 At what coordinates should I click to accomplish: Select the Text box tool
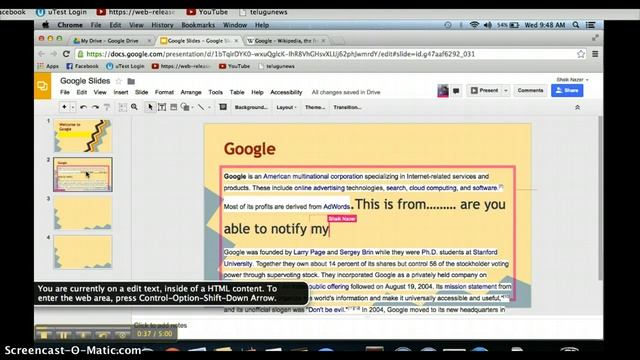pyautogui.click(x=162, y=107)
